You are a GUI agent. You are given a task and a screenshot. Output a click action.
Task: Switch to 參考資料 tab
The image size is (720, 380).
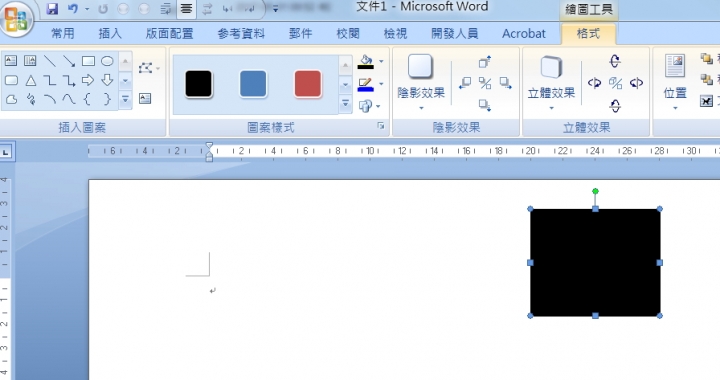[241, 34]
